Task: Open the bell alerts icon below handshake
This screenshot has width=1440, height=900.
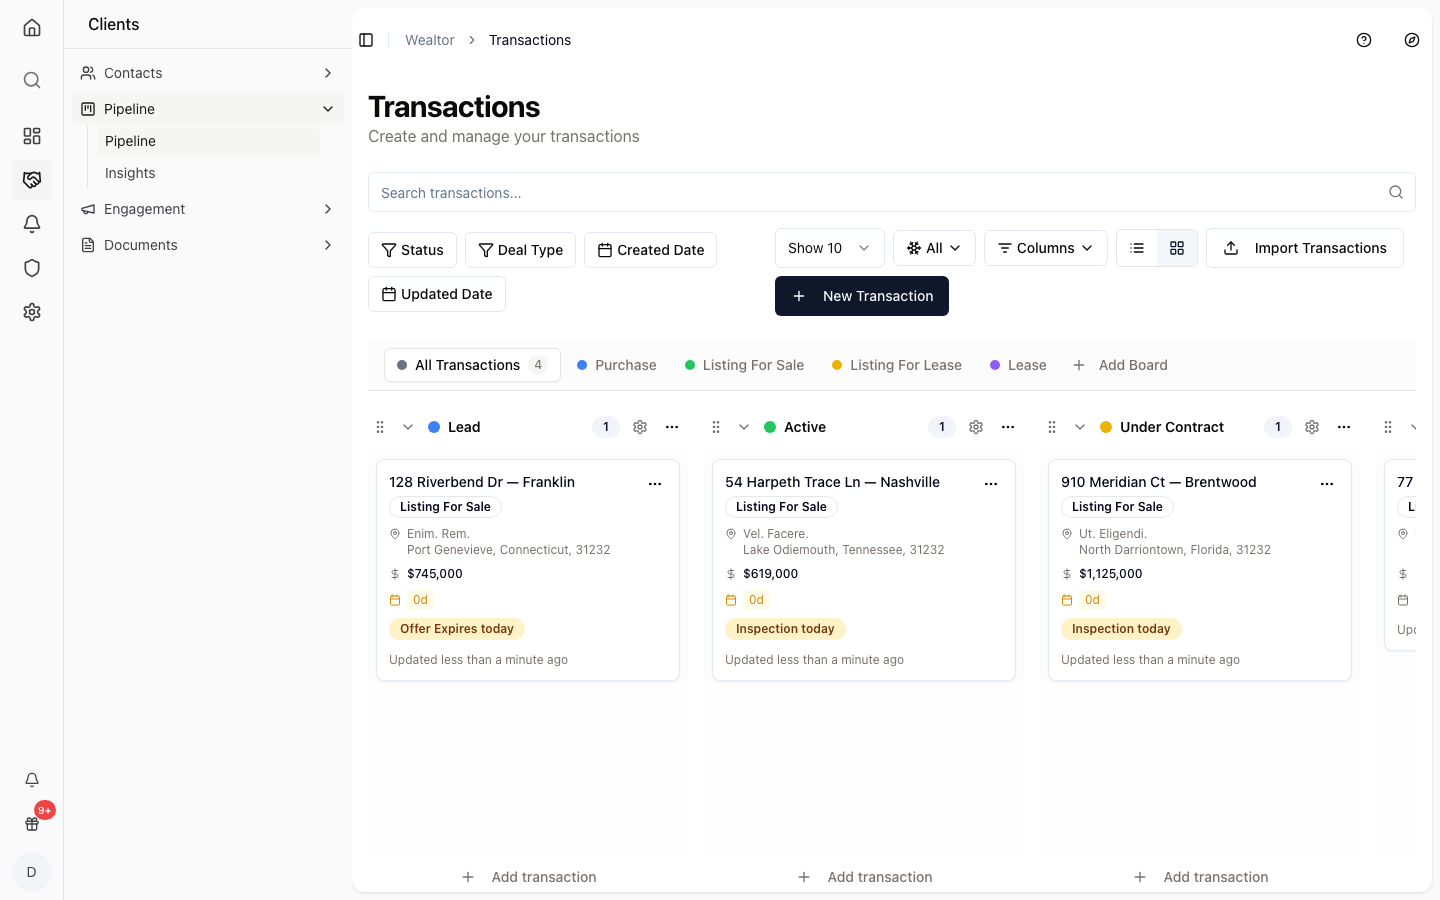Action: pyautogui.click(x=32, y=224)
